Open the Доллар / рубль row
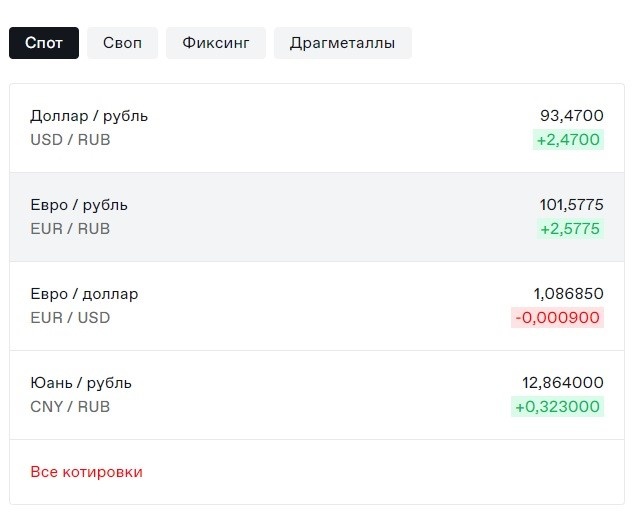 pyautogui.click(x=317, y=128)
